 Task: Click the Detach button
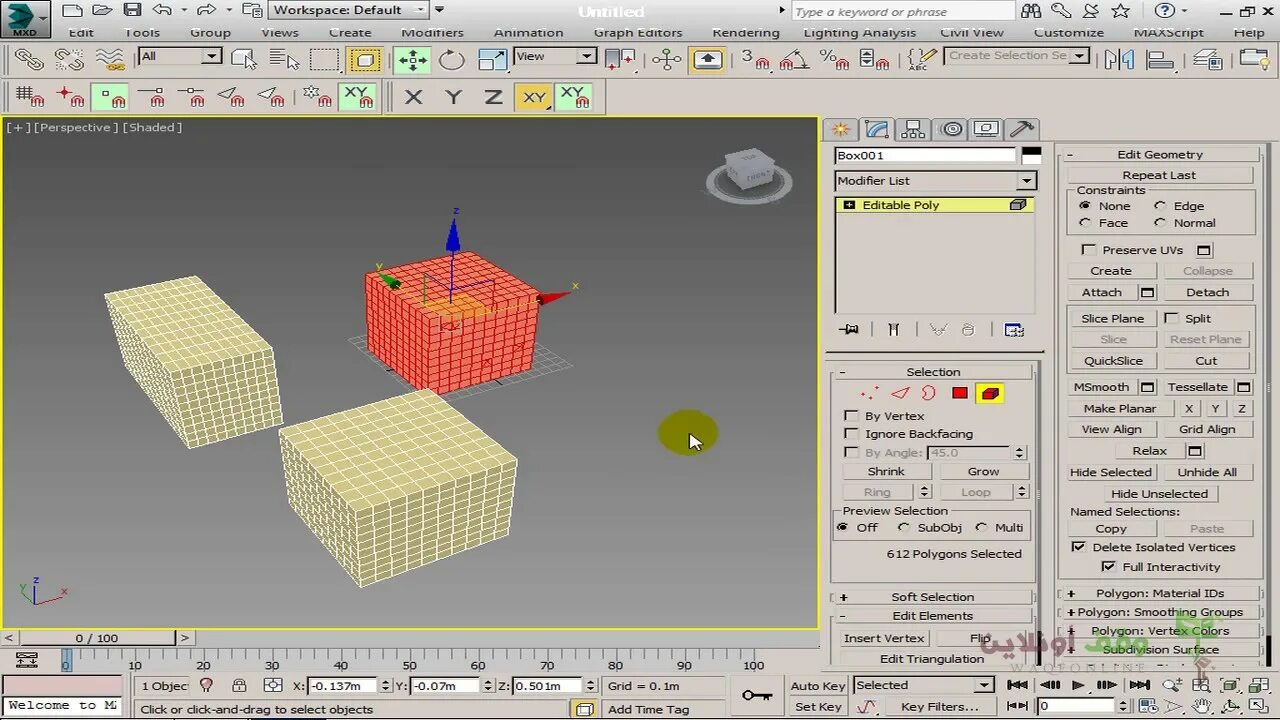point(1207,293)
